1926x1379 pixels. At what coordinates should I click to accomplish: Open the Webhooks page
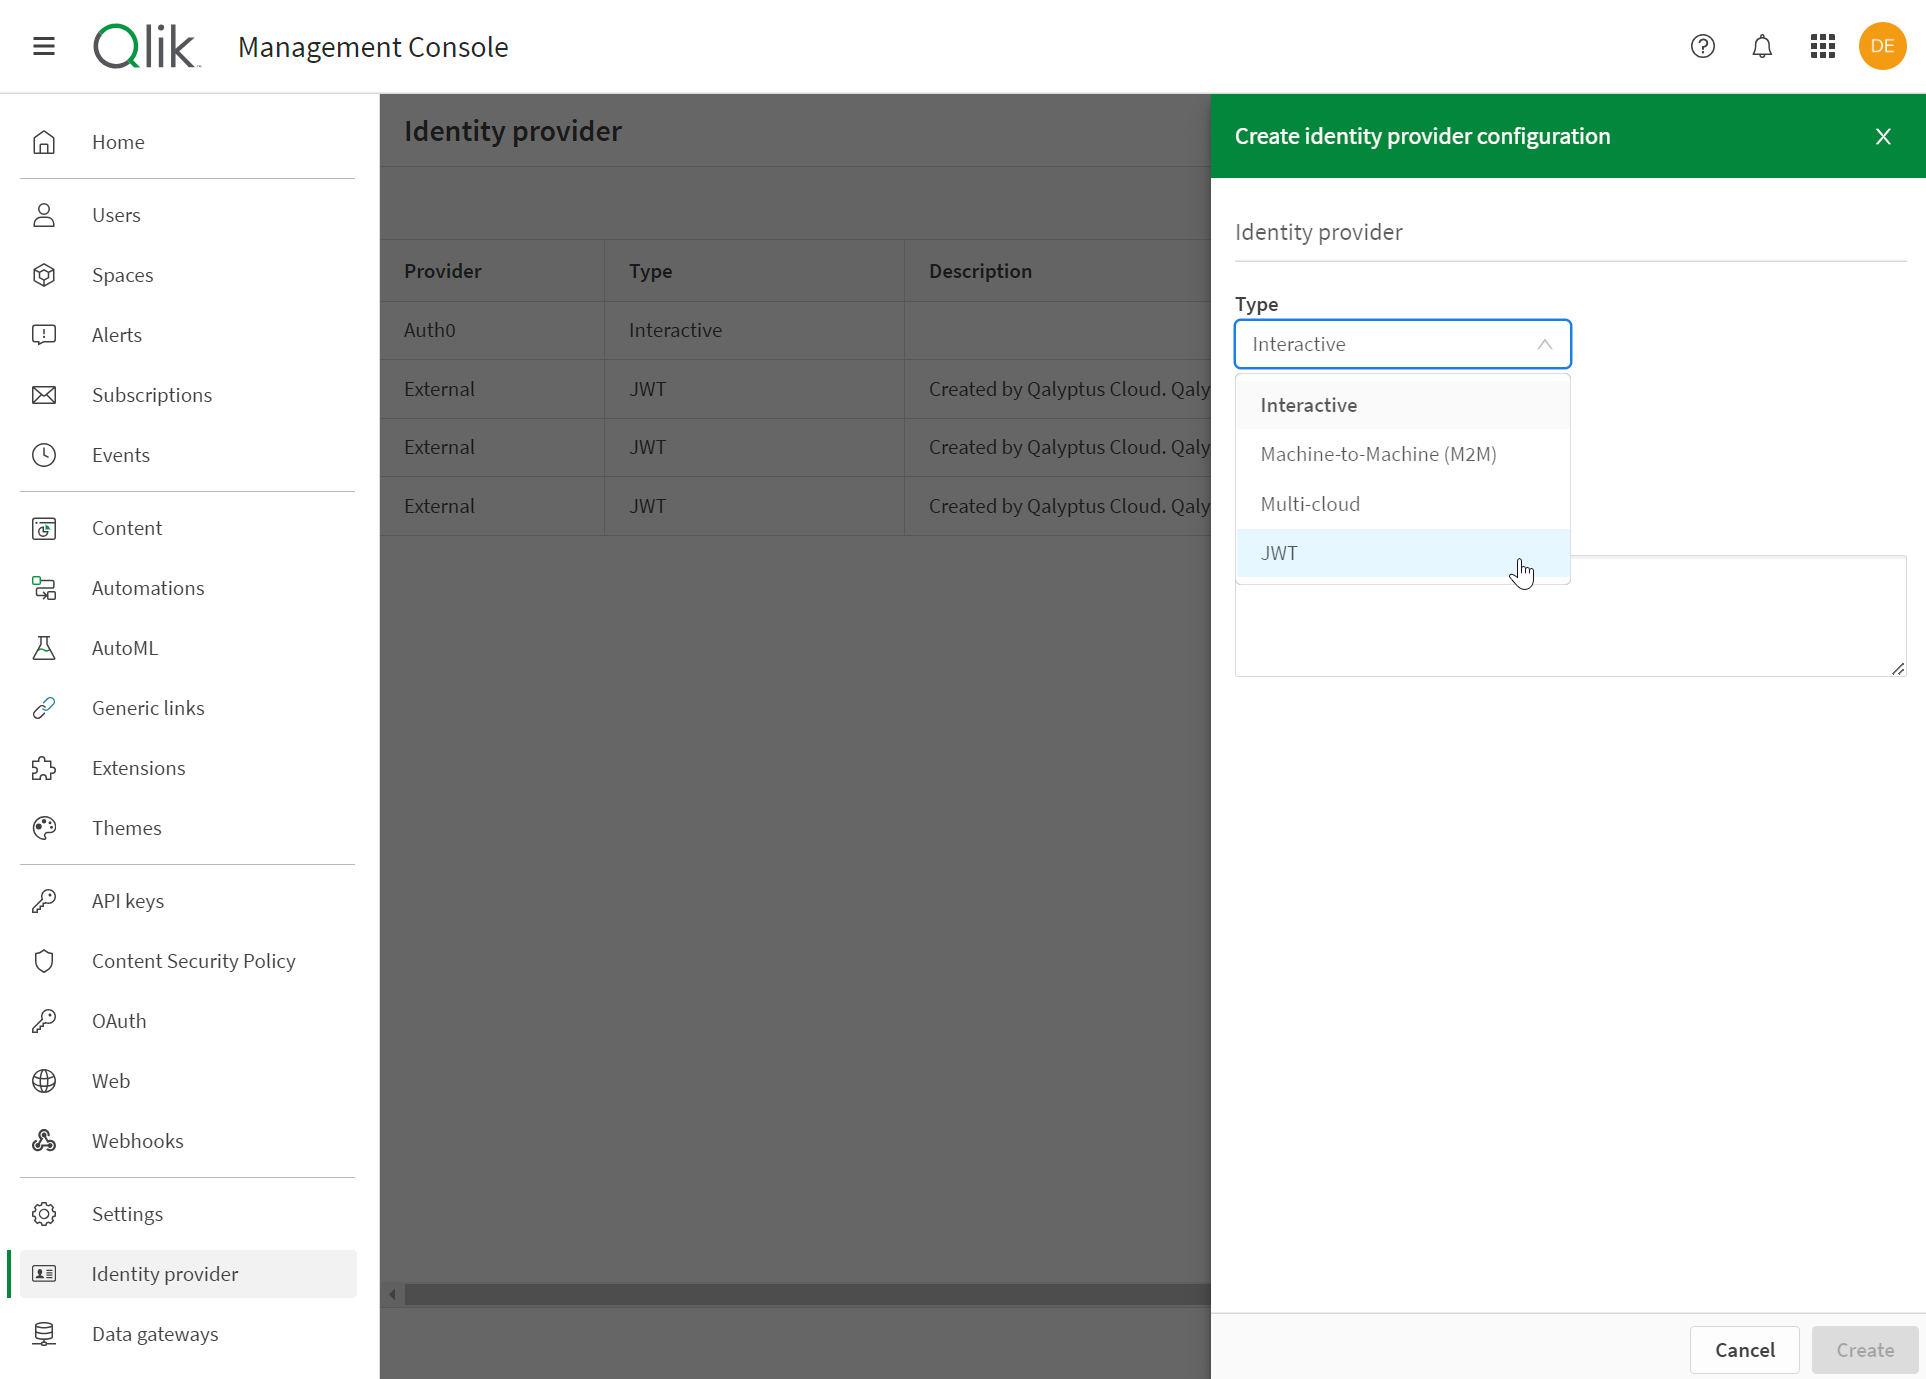(137, 1140)
